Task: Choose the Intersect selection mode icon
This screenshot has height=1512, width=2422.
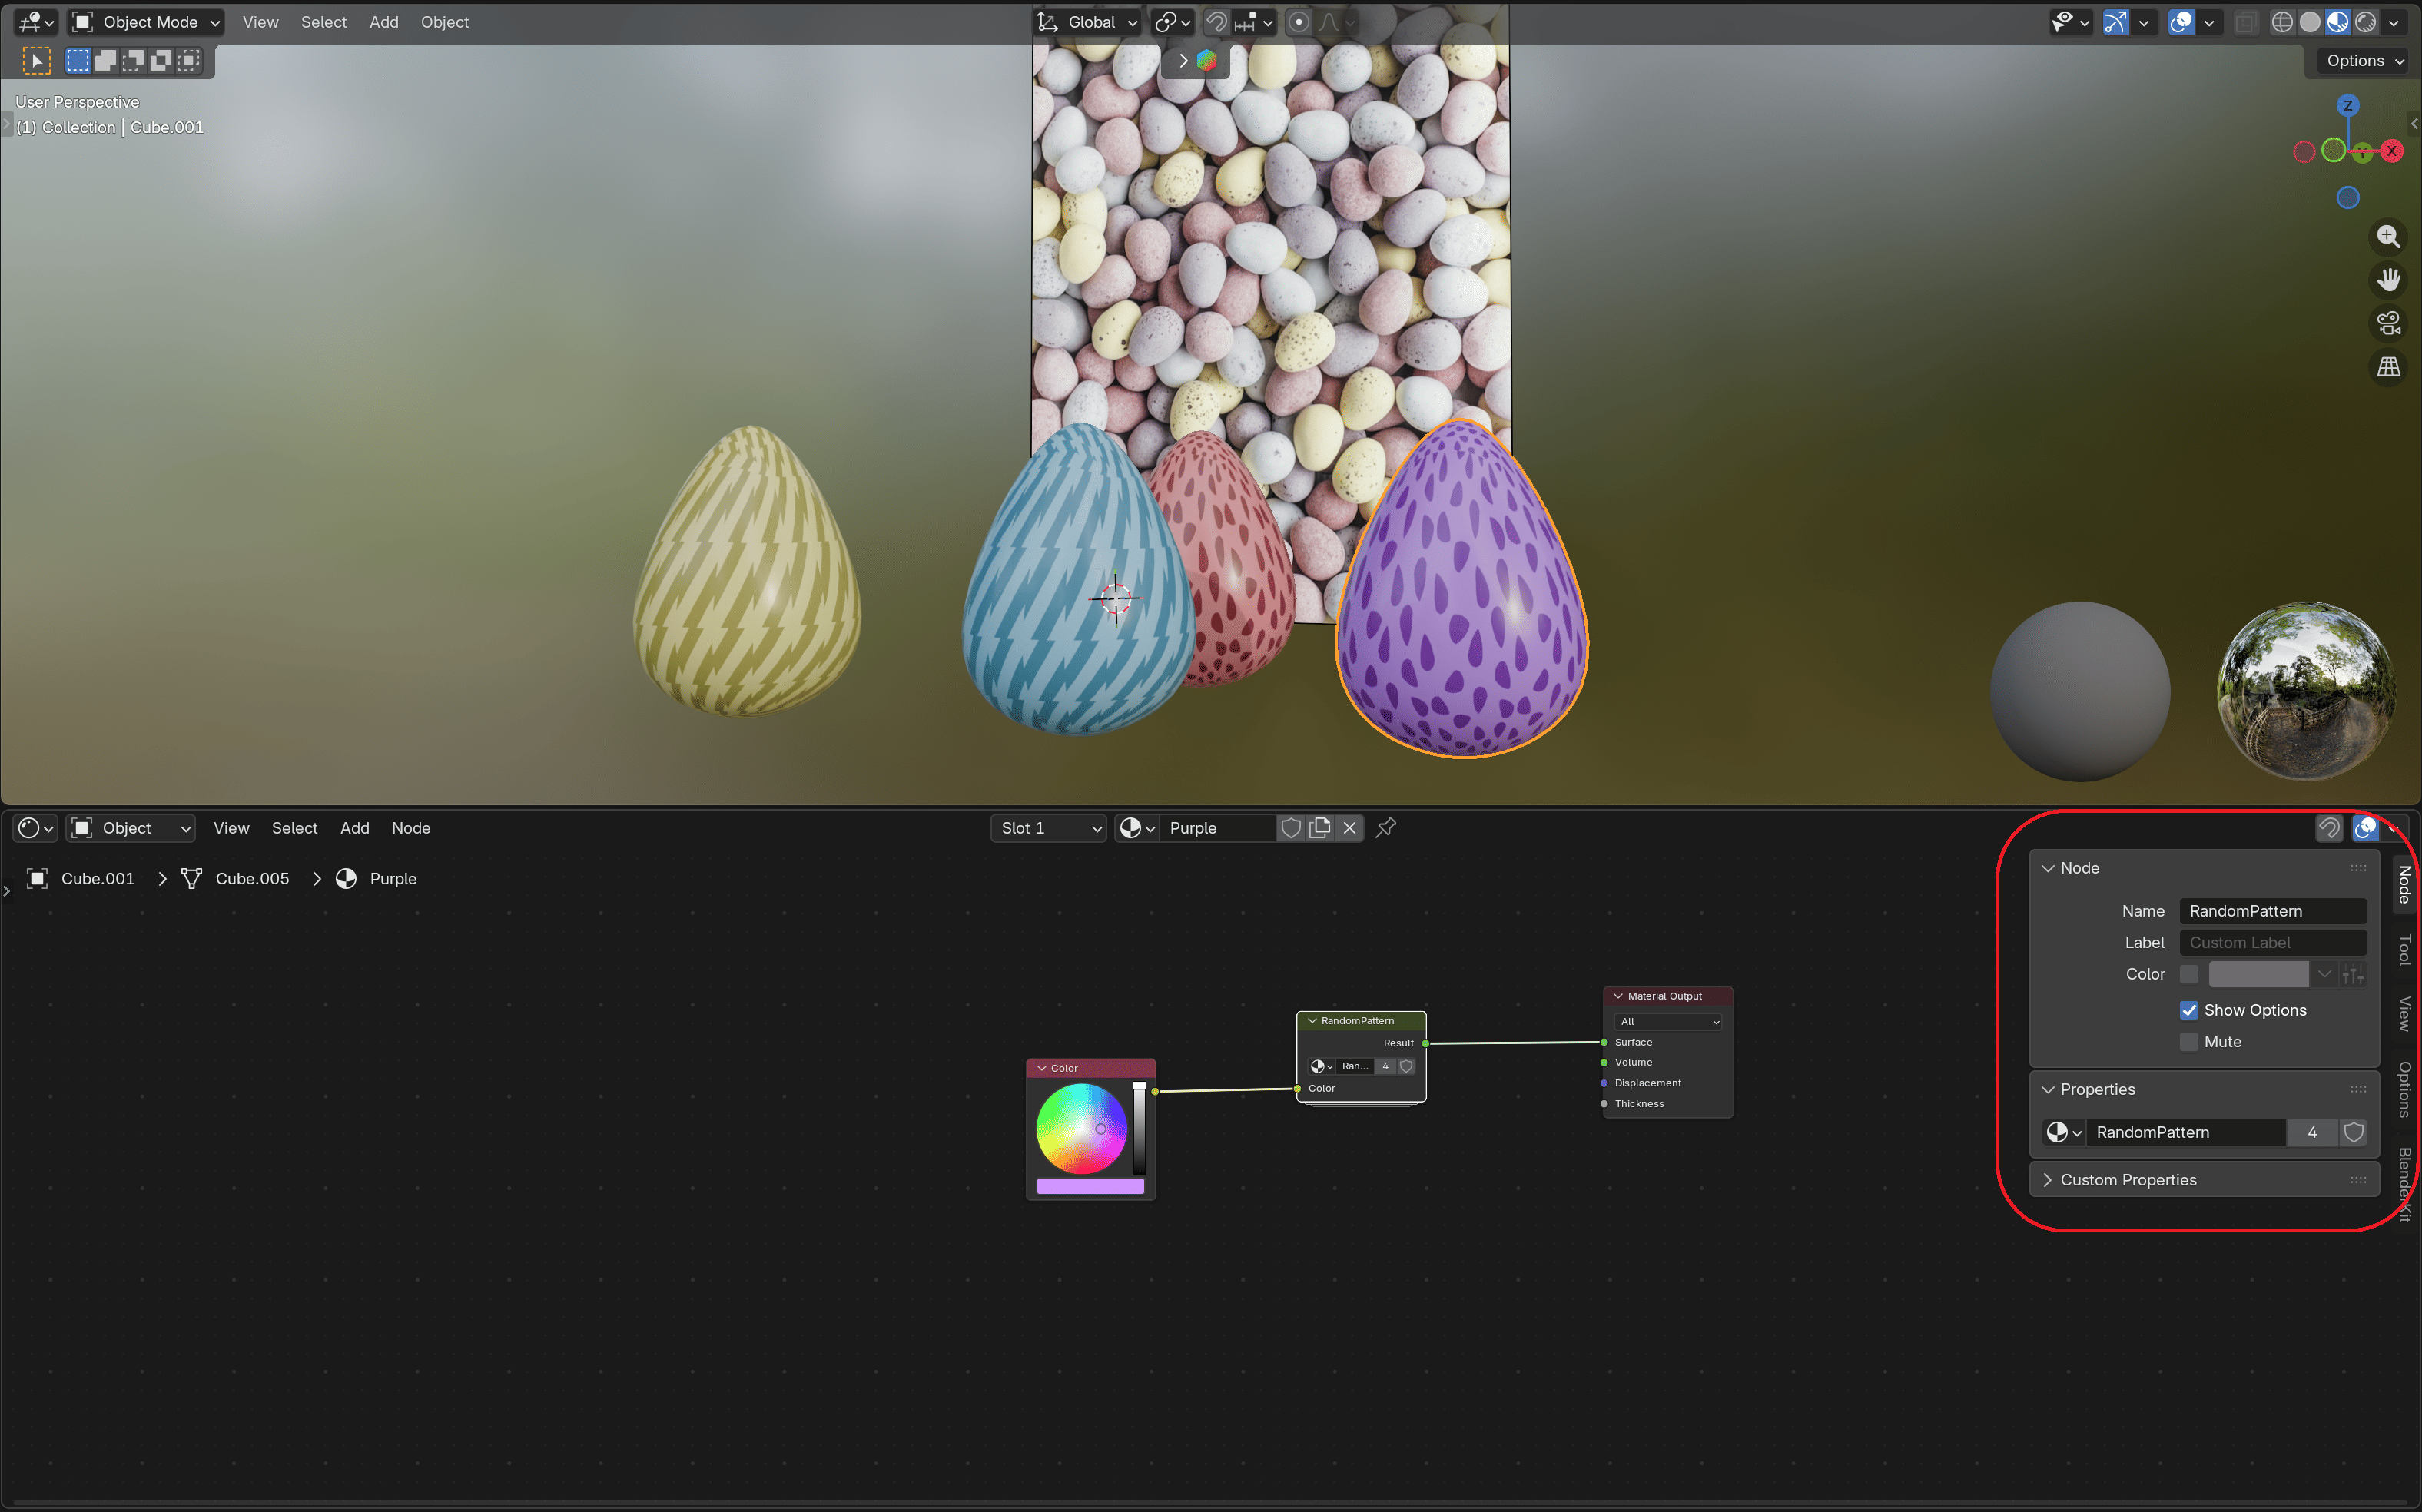Action: pos(188,61)
